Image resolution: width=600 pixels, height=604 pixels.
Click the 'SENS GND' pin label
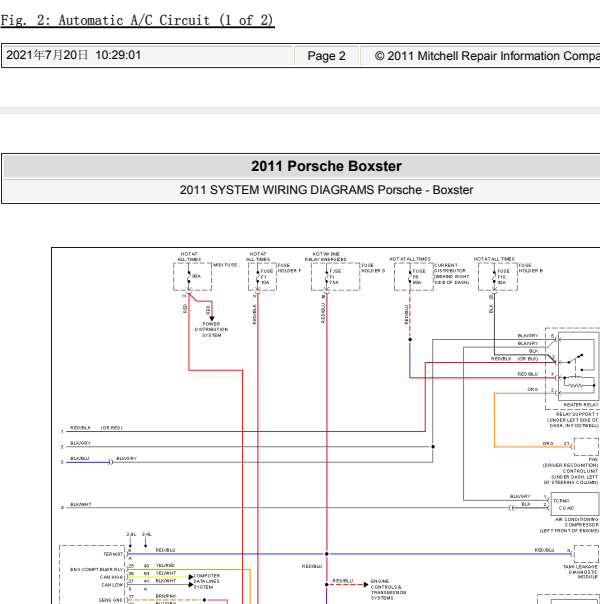(x=111, y=600)
